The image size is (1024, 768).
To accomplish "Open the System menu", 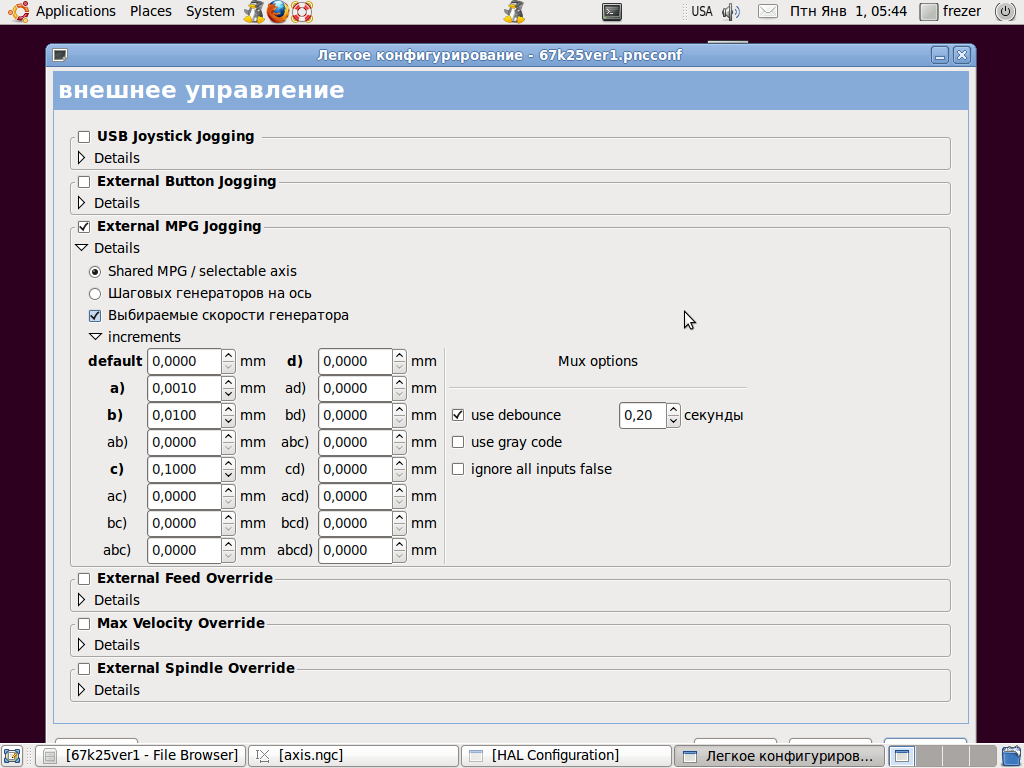I will pos(210,11).
